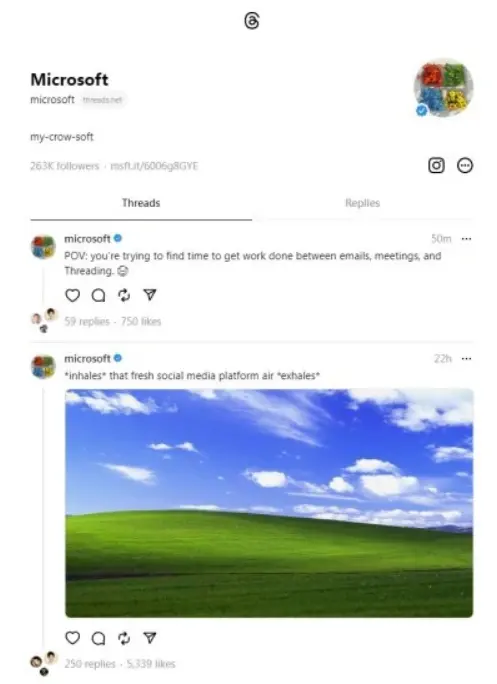Comment on the inhales fresh air post
Image resolution: width=497 pixels, height=684 pixels.
pos(99,638)
